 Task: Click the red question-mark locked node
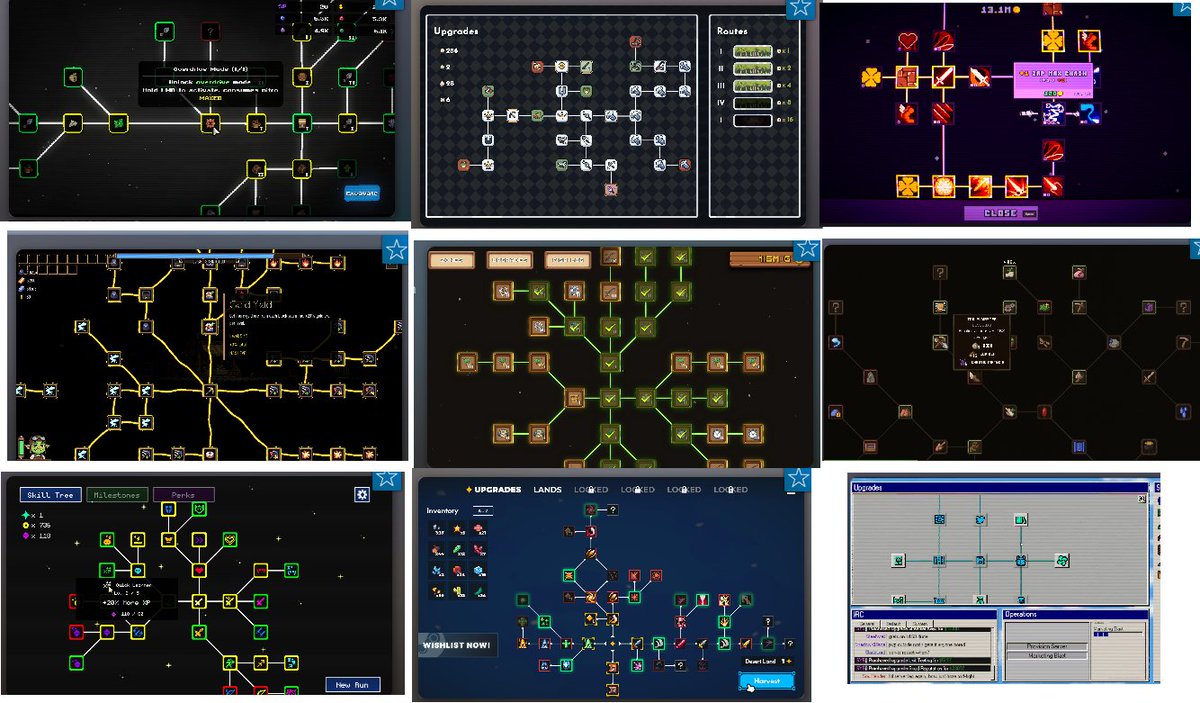[x=210, y=32]
